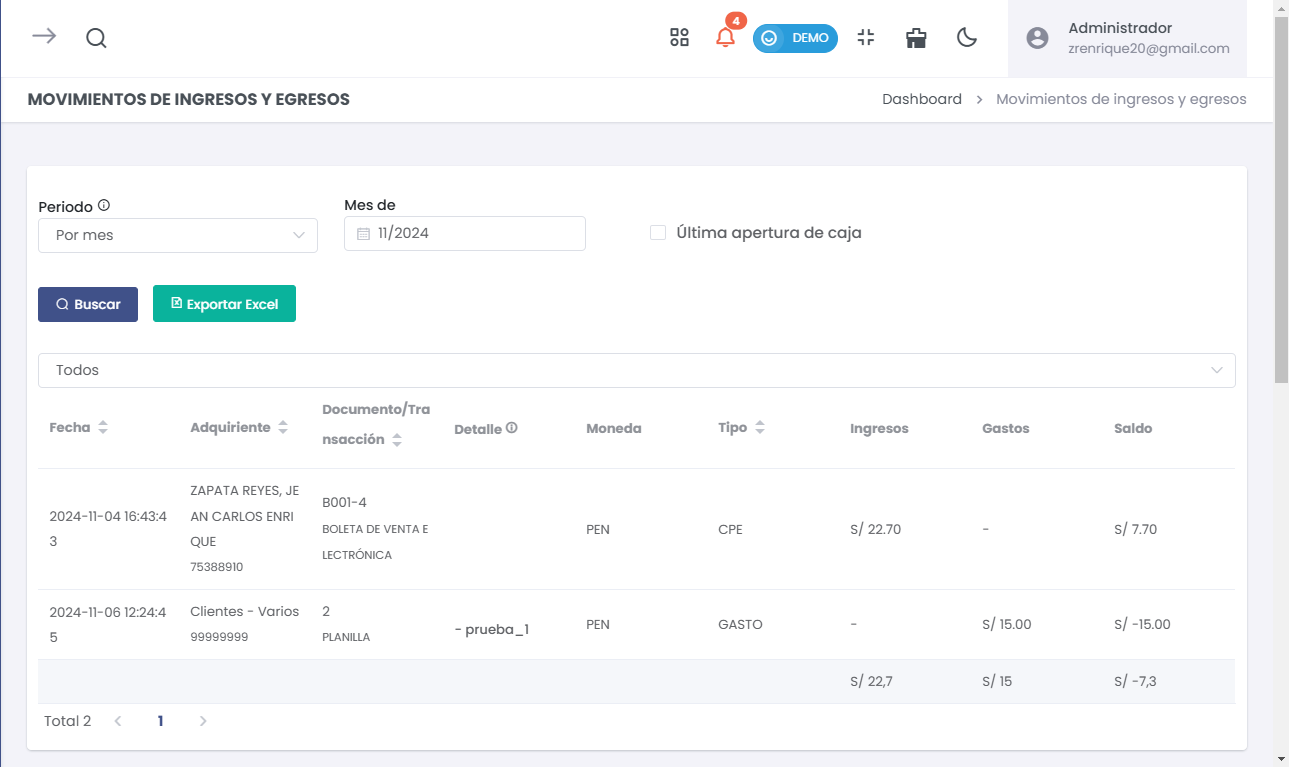Sort the table by Fecha column
The width and height of the screenshot is (1289, 767).
(x=103, y=428)
